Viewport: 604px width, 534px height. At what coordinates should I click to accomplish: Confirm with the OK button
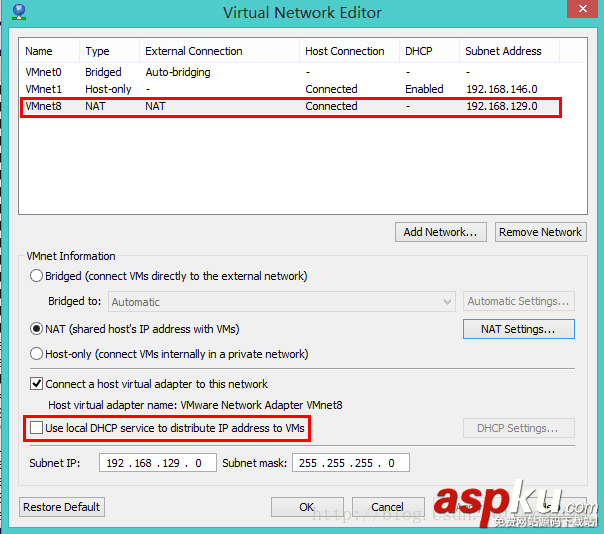click(x=307, y=507)
